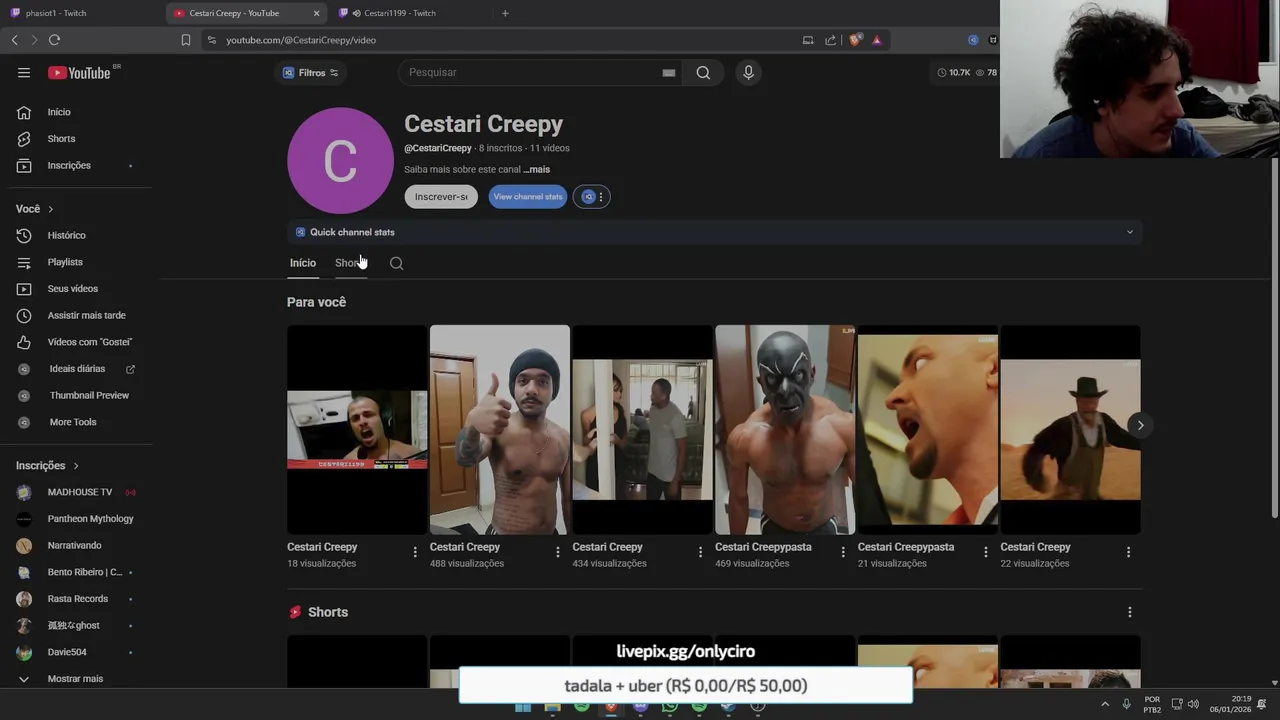Image resolution: width=1280 pixels, height=720 pixels.
Task: Bookmark this page with the bookmark icon
Action: (x=185, y=40)
